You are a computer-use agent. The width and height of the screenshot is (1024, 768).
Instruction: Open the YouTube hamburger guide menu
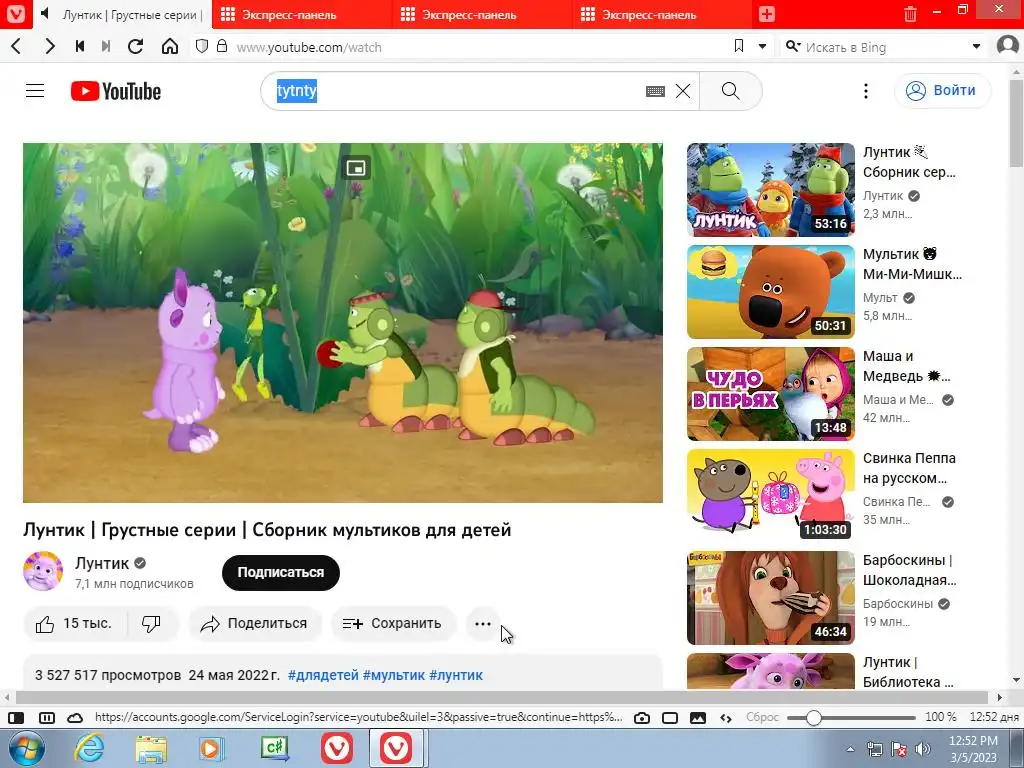[x=35, y=91]
